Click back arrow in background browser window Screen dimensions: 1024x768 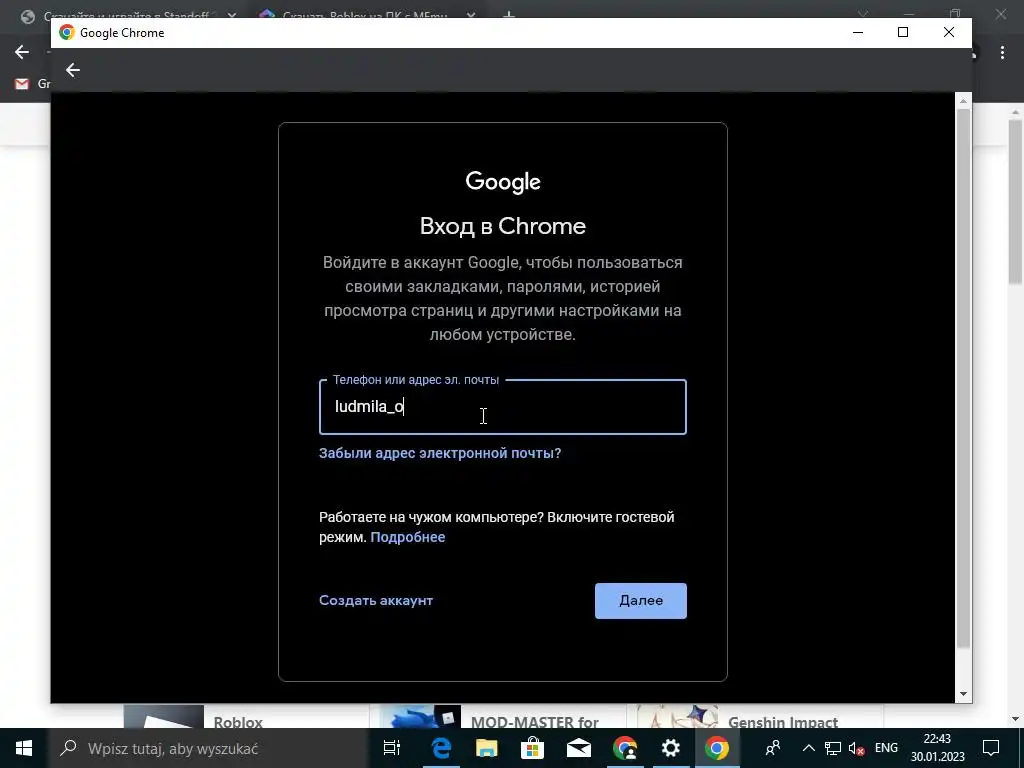click(x=22, y=52)
